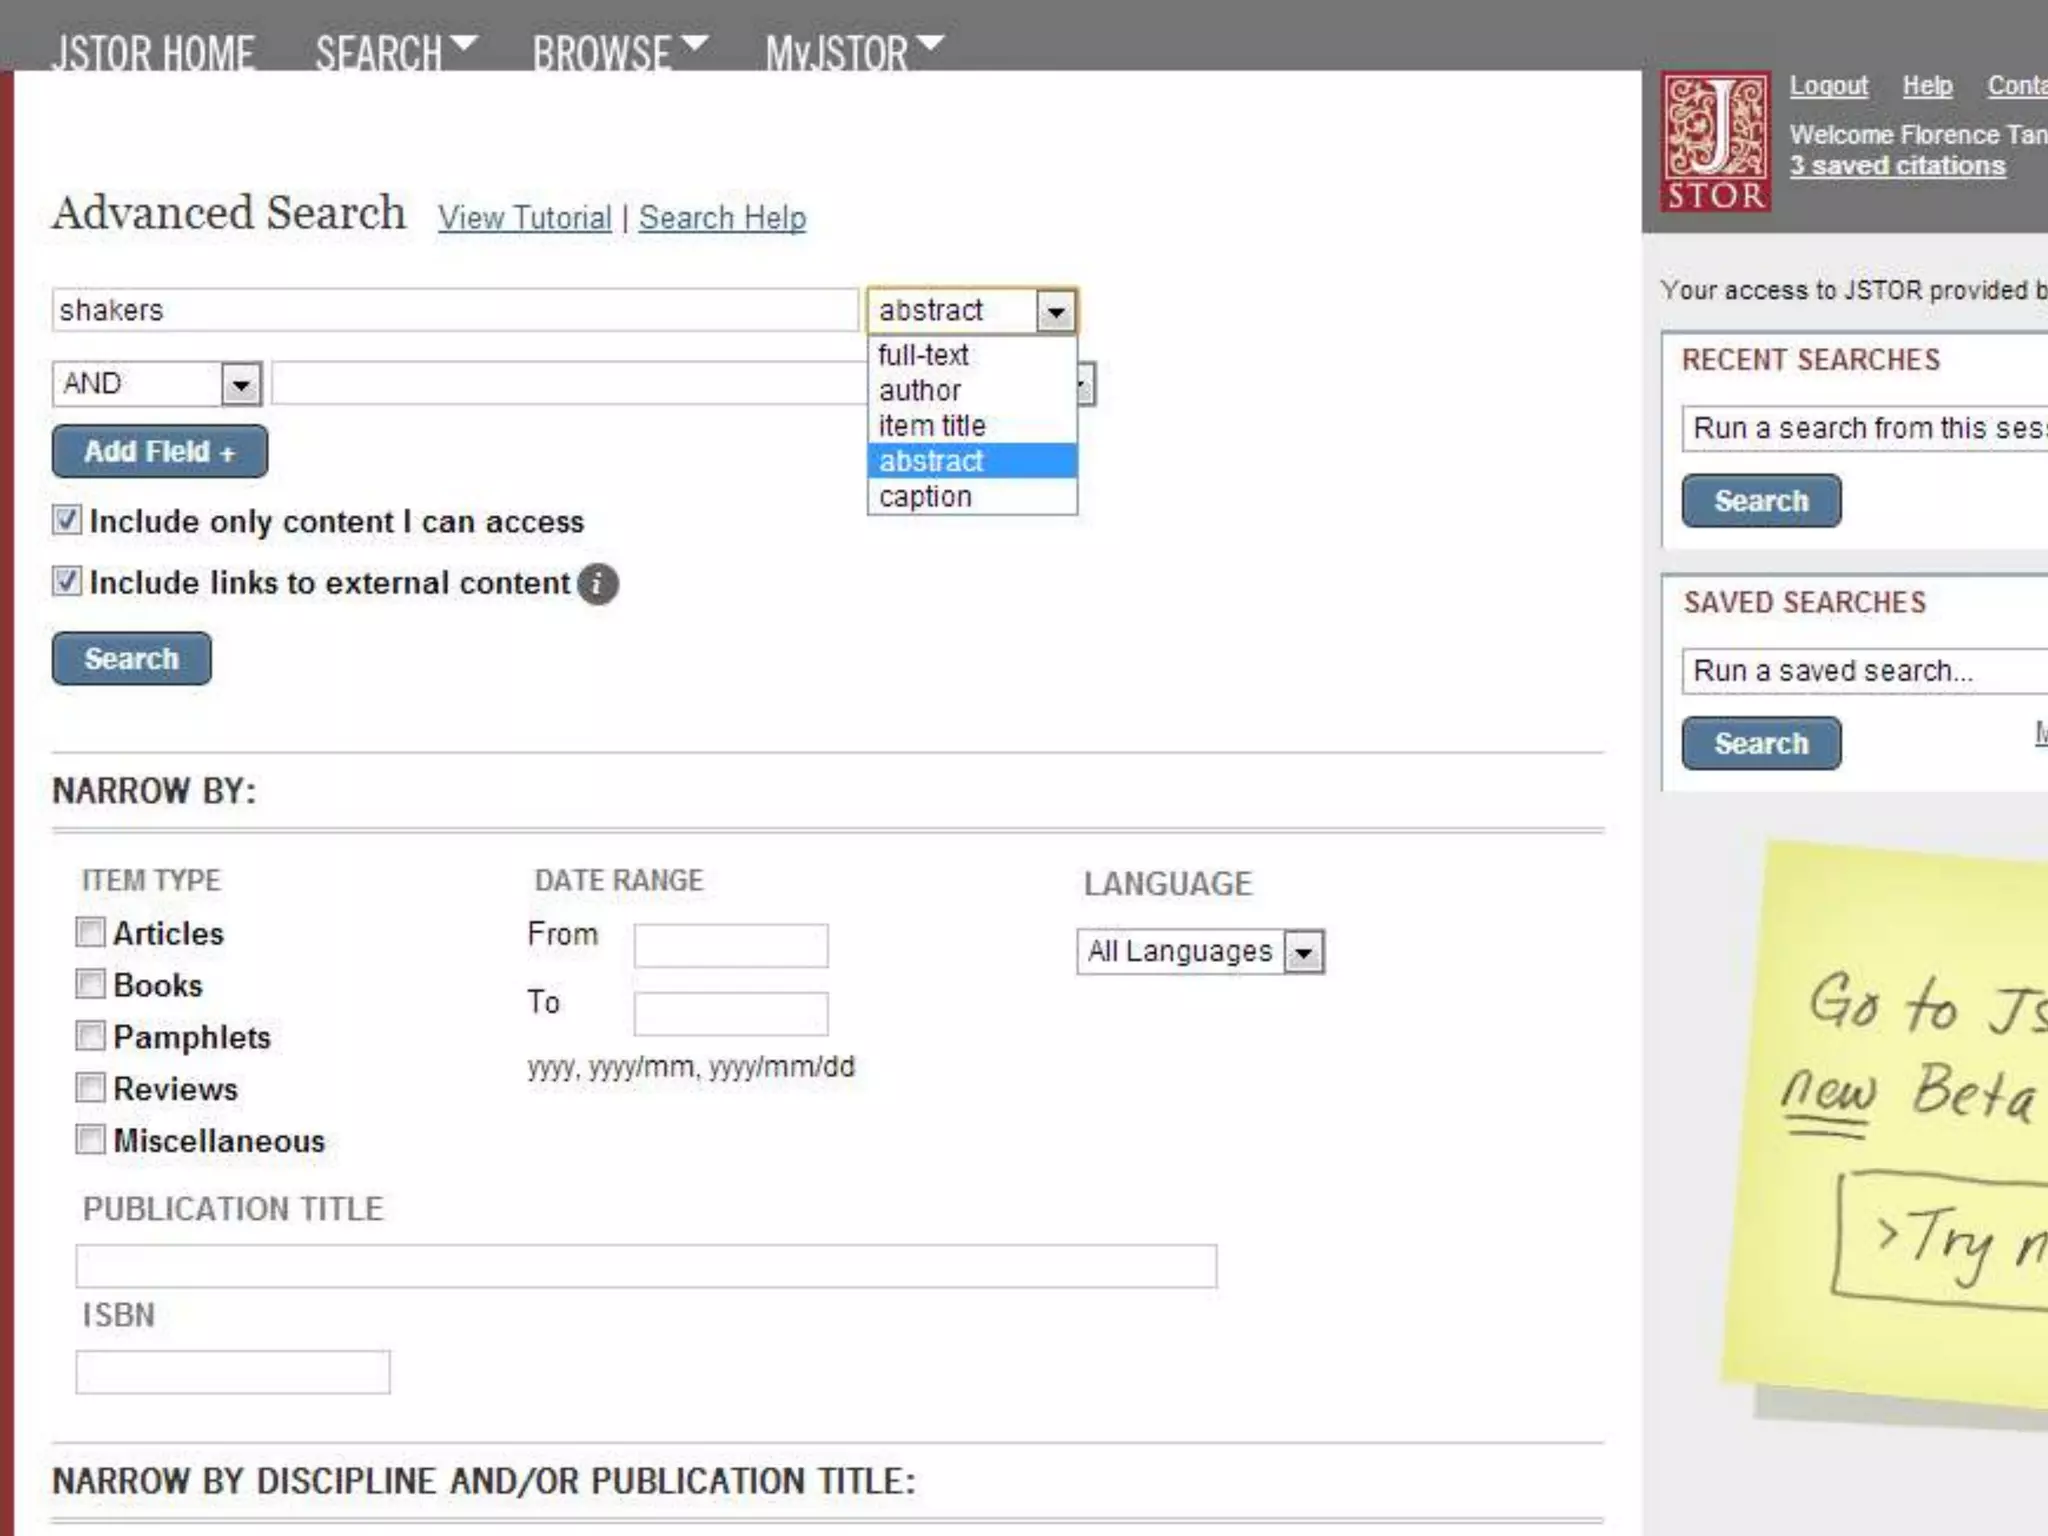Open the View Tutorial link
Viewport: 2048px width, 1536px height.
point(524,218)
